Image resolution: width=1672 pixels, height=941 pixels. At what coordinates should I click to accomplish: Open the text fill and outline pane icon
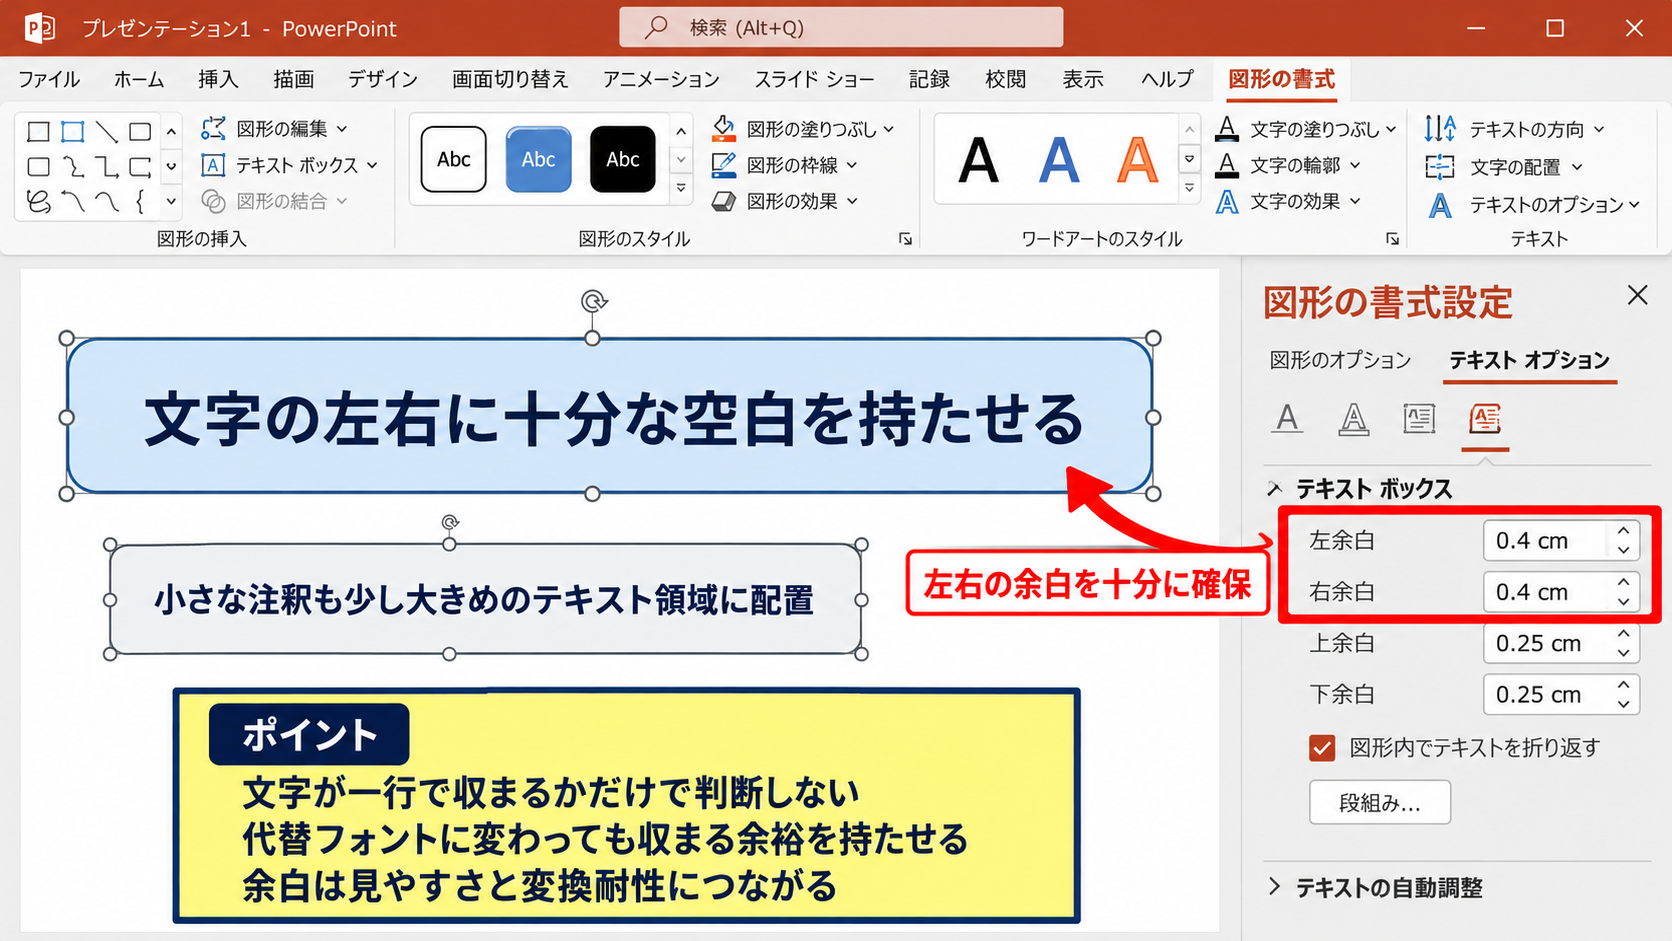[1288, 418]
